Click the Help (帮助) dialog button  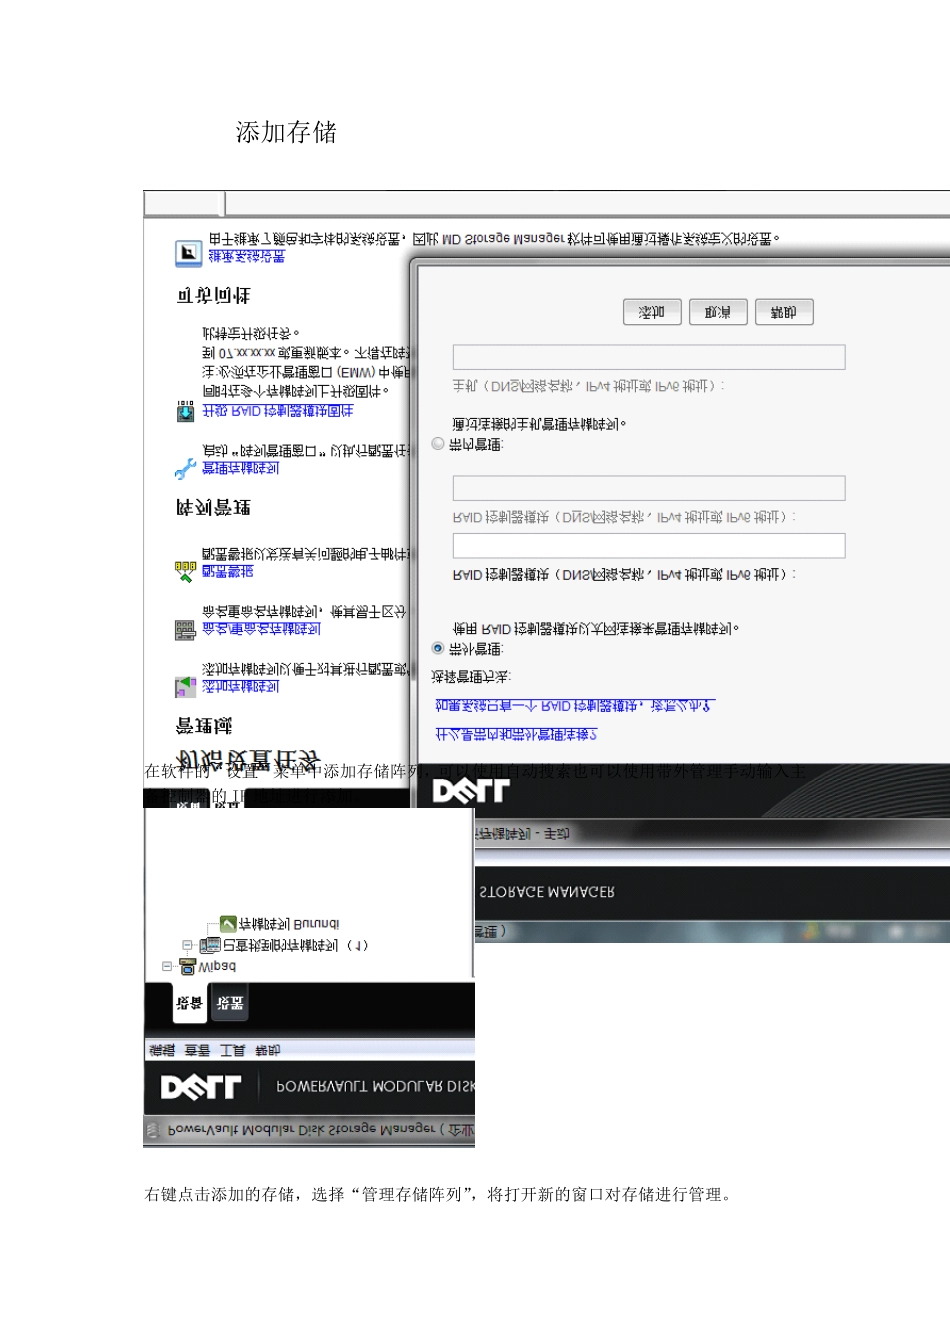(784, 312)
